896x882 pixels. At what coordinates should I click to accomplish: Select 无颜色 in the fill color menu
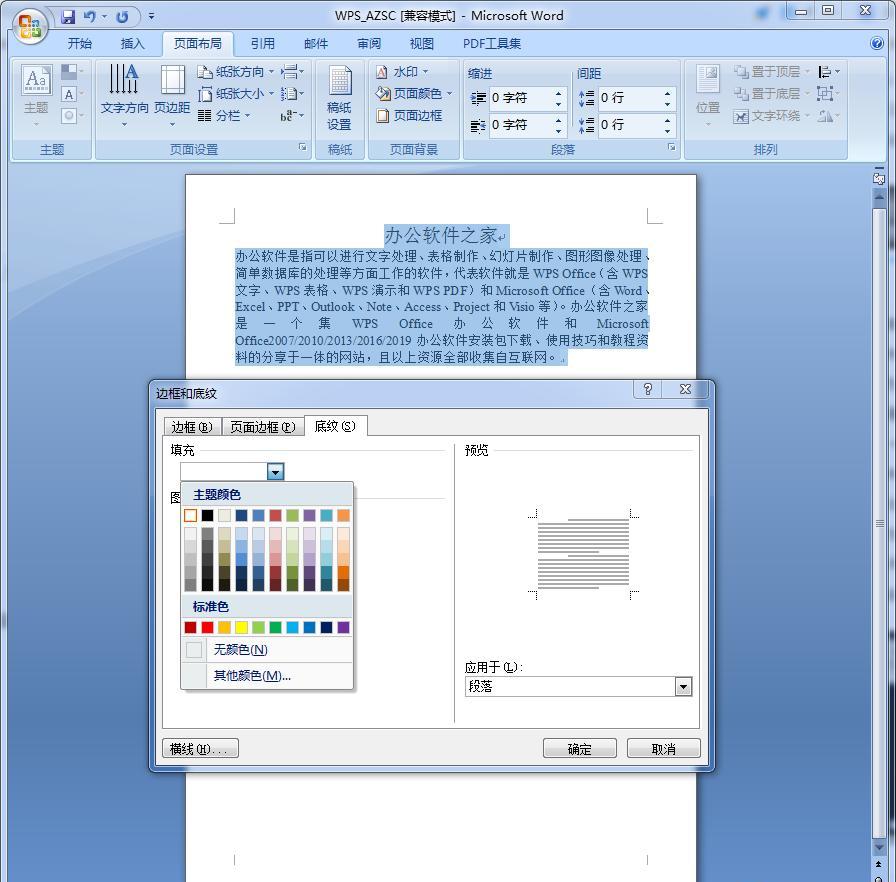pyautogui.click(x=239, y=649)
